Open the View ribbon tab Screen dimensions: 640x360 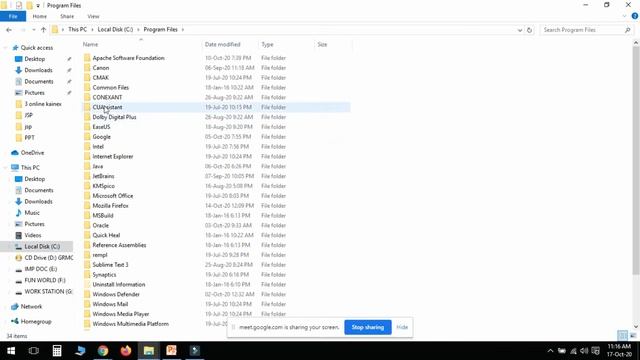click(93, 16)
